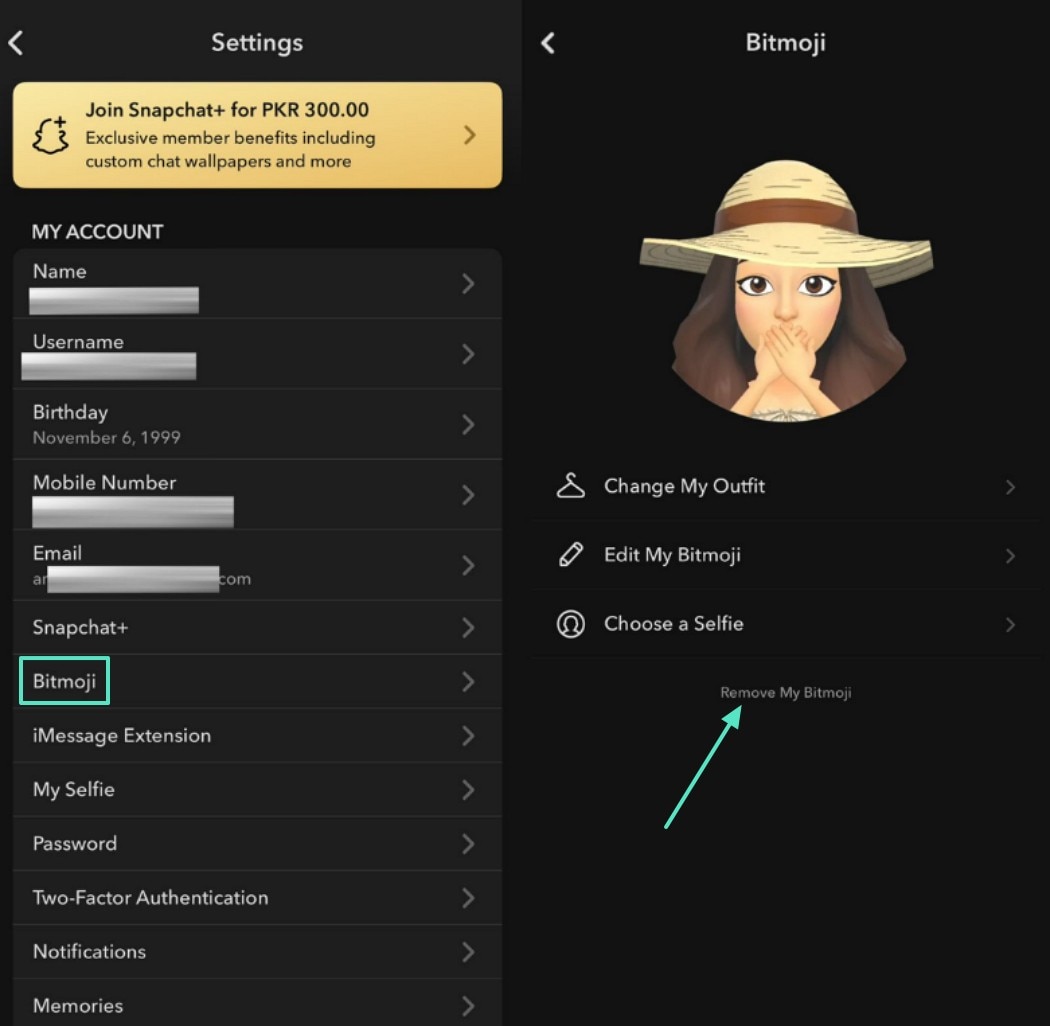Open the Username settings via its chevron
Image resolution: width=1050 pixels, height=1026 pixels.
coord(468,354)
